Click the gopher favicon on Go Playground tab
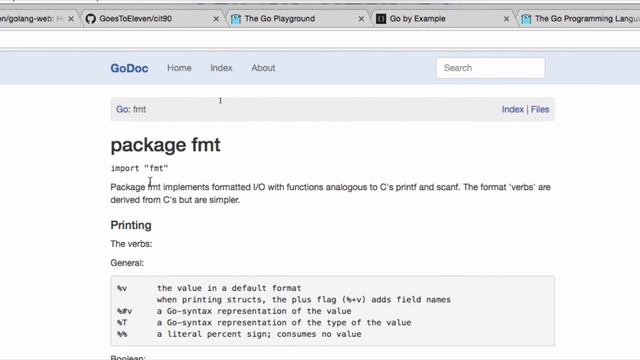The height and width of the screenshot is (360, 640). tap(236, 19)
